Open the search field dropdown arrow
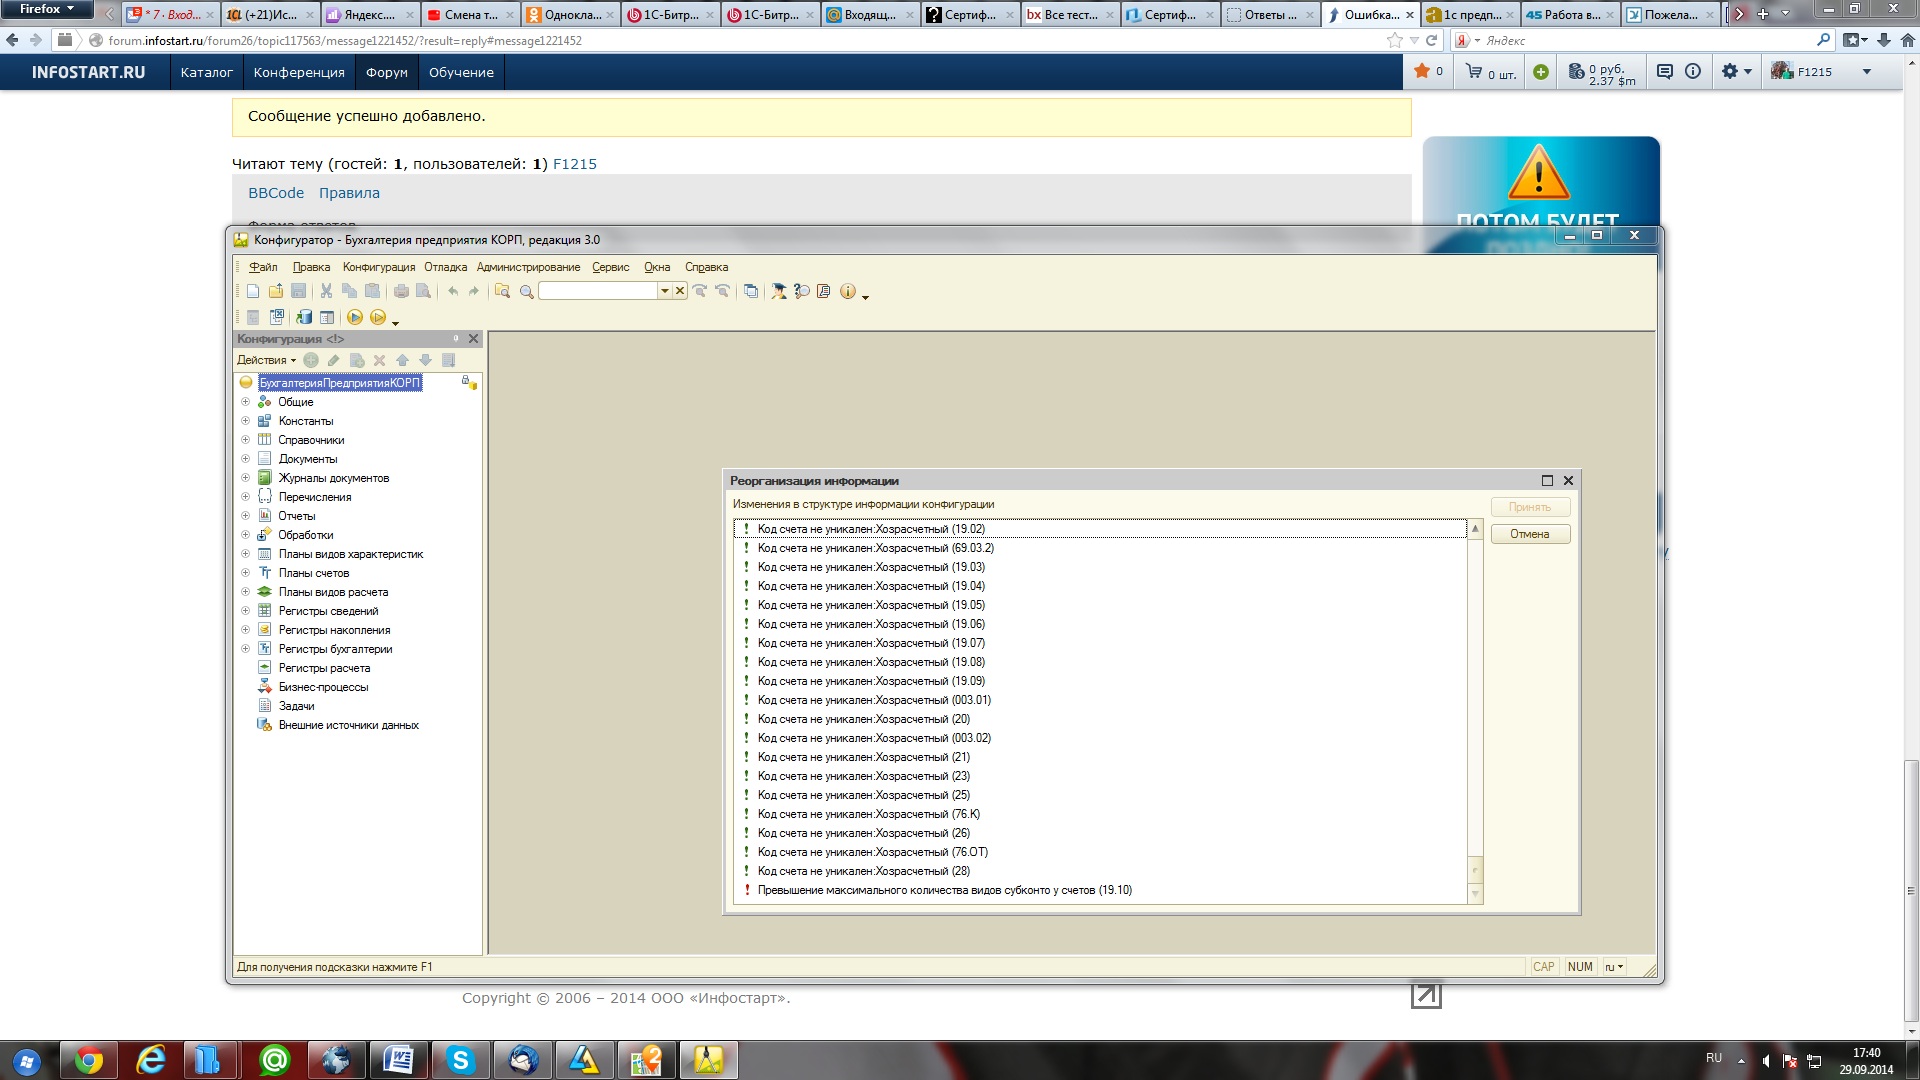This screenshot has width=1920, height=1080. pyautogui.click(x=664, y=291)
